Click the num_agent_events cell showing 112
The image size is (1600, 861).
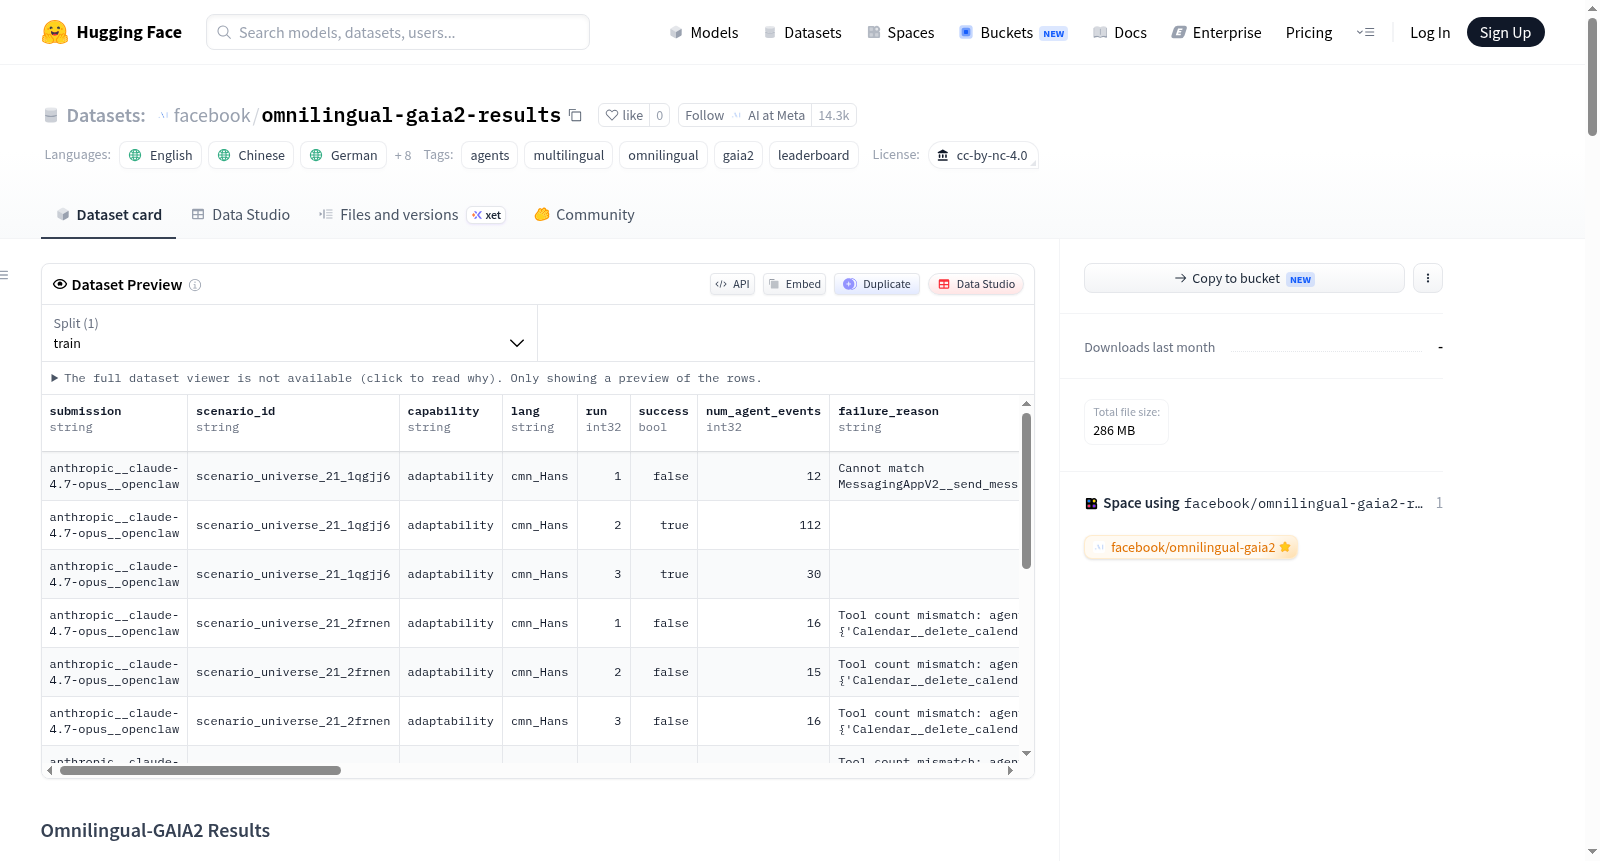tap(764, 525)
